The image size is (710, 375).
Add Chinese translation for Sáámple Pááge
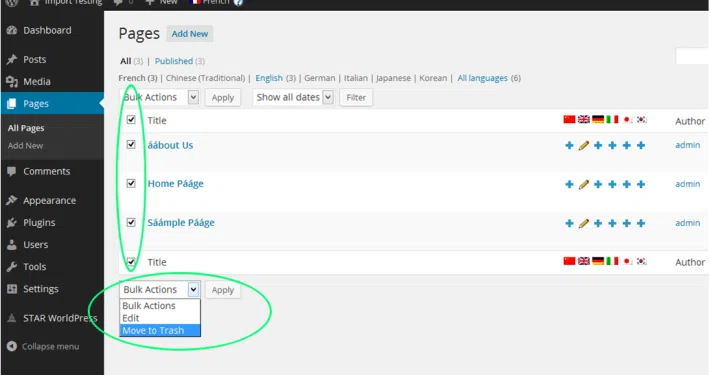[x=569, y=223]
